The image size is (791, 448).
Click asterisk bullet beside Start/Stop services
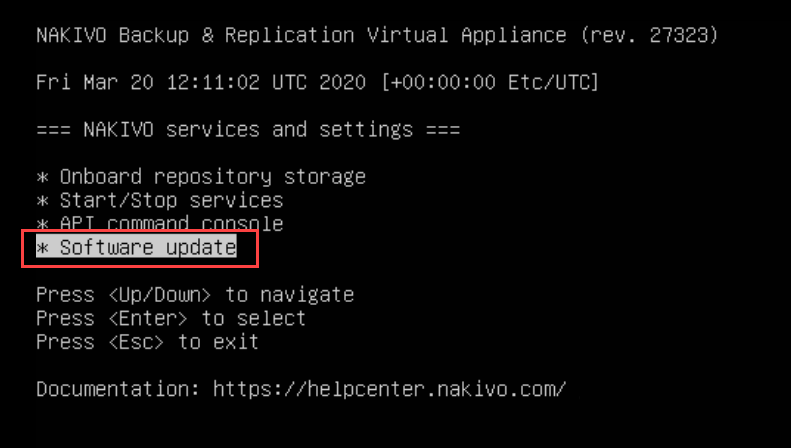tap(42, 201)
